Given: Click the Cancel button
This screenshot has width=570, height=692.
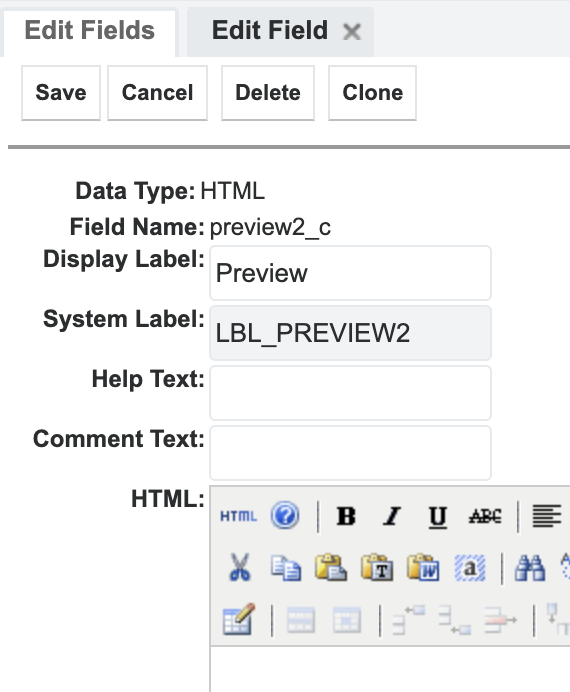Looking at the screenshot, I should pos(158,93).
